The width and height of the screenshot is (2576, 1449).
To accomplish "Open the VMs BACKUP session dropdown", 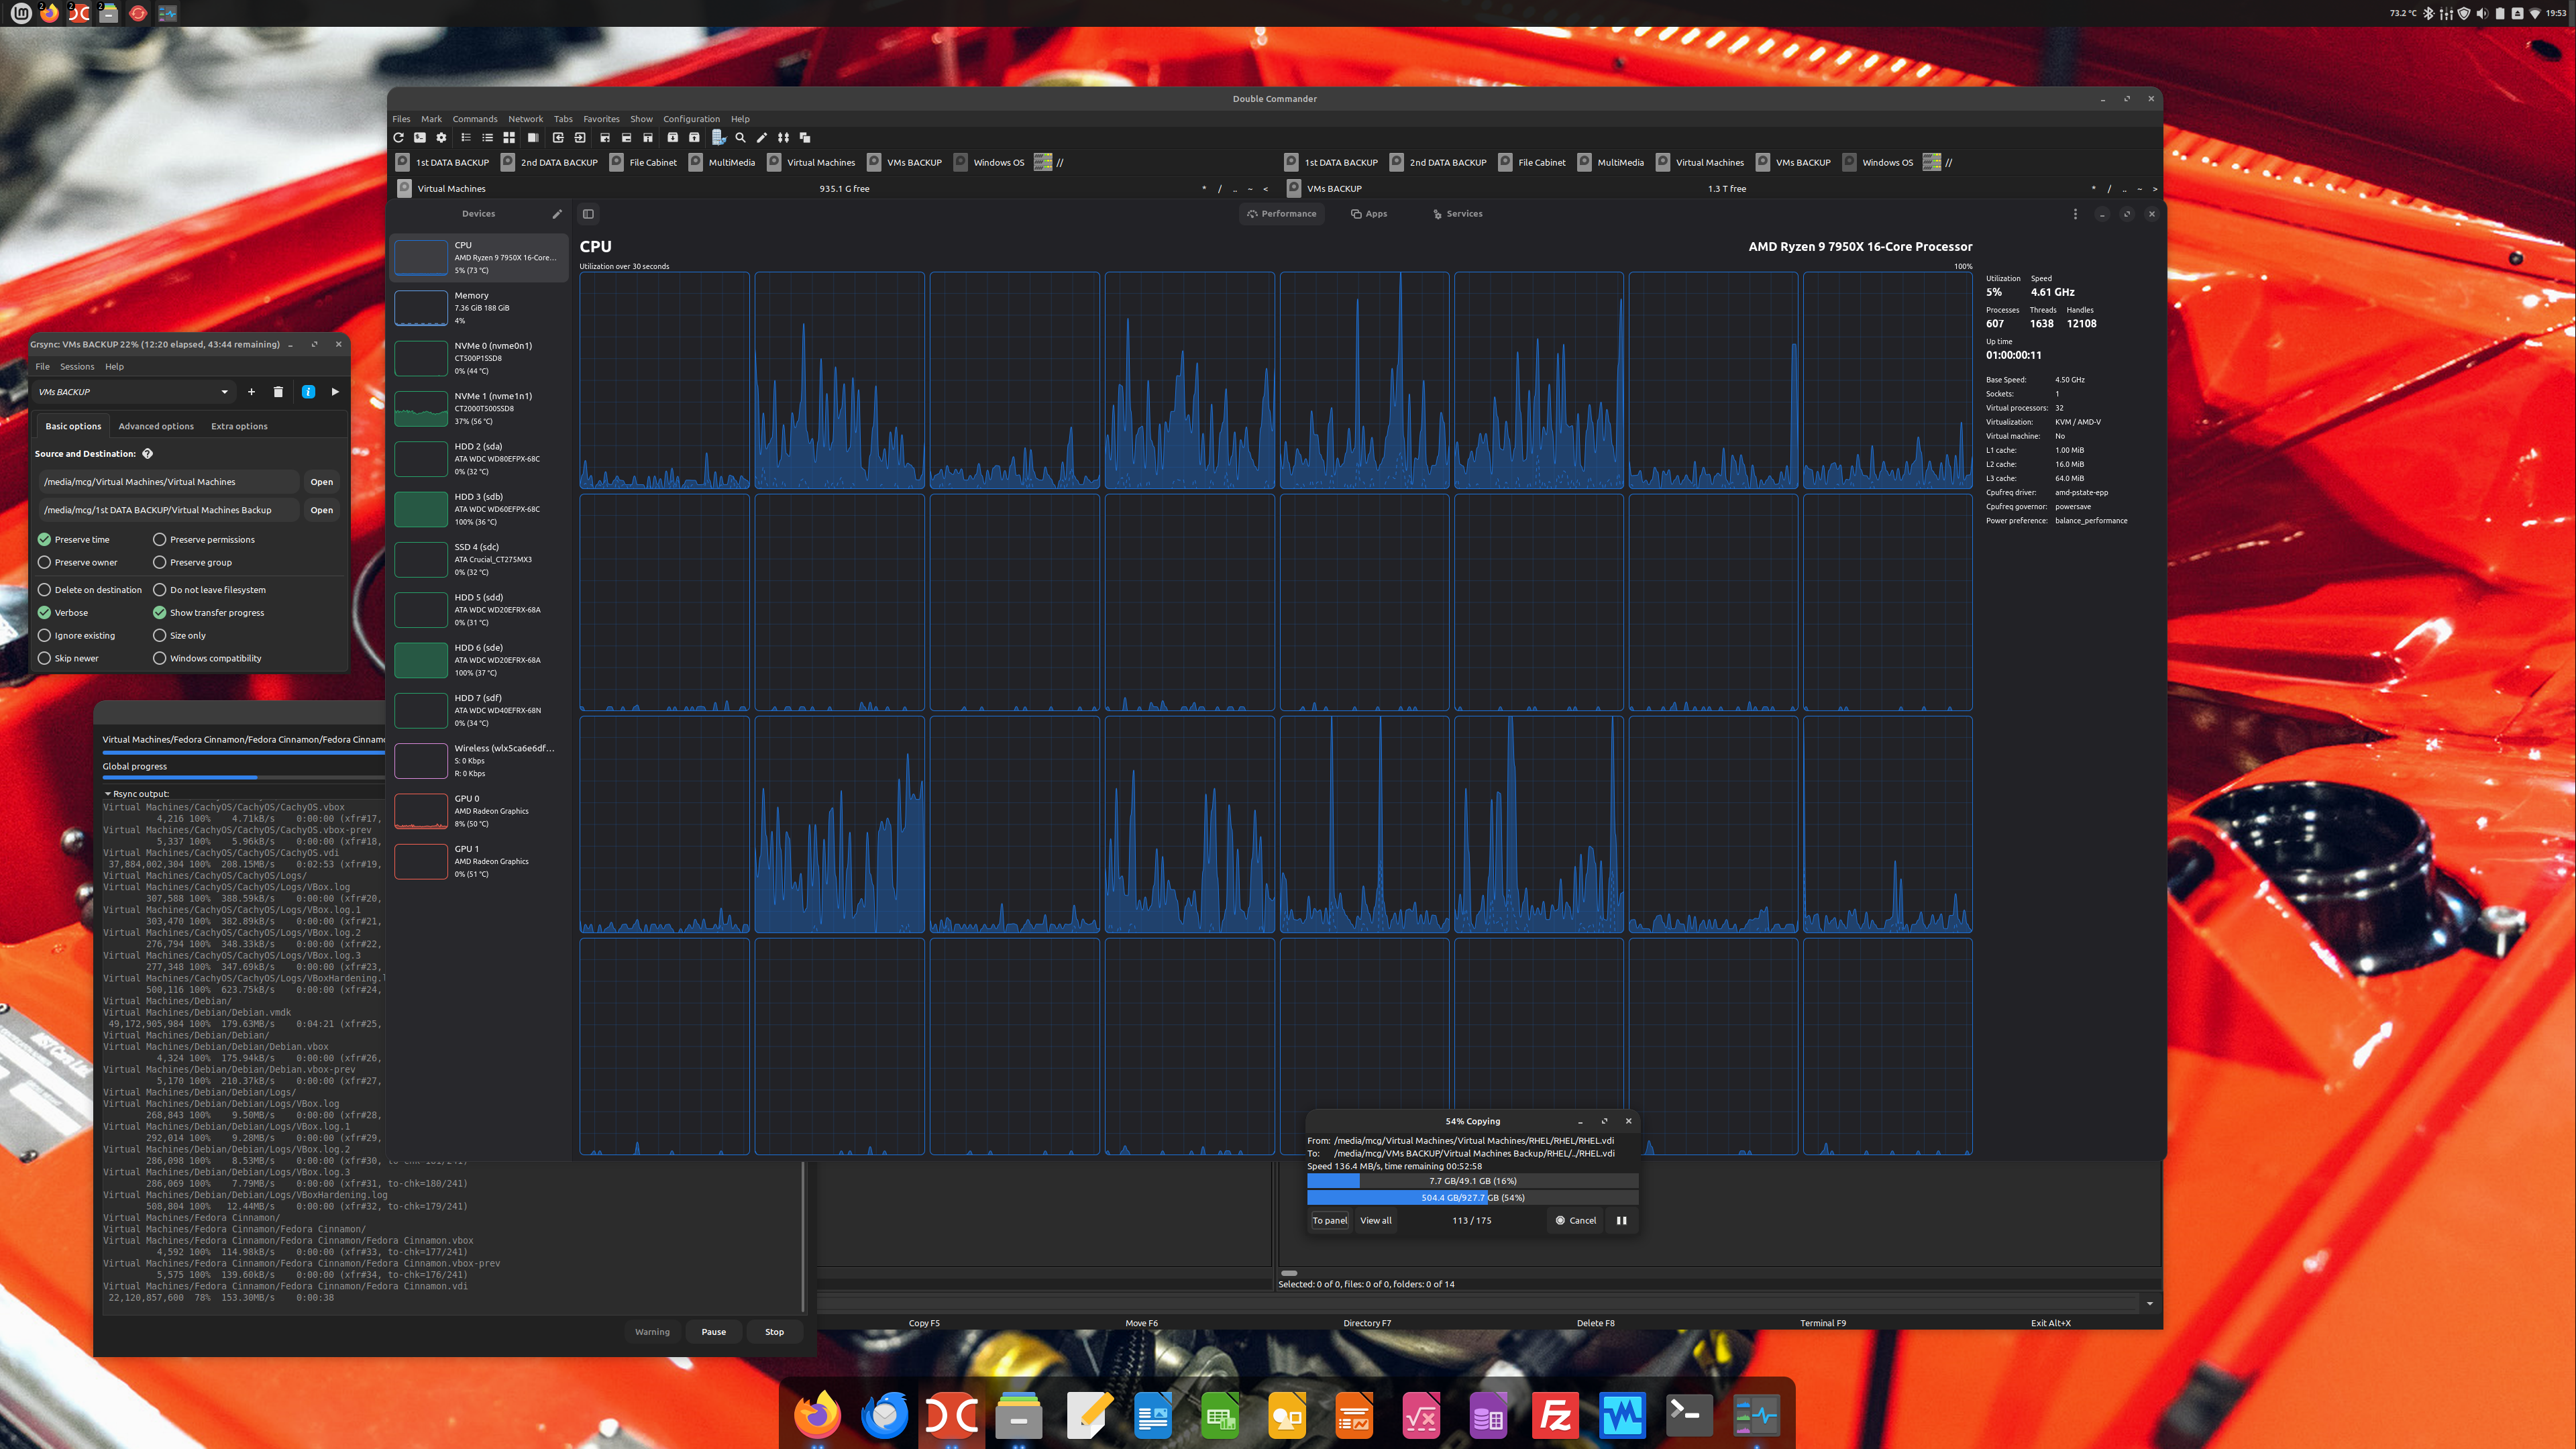I will 224,392.
